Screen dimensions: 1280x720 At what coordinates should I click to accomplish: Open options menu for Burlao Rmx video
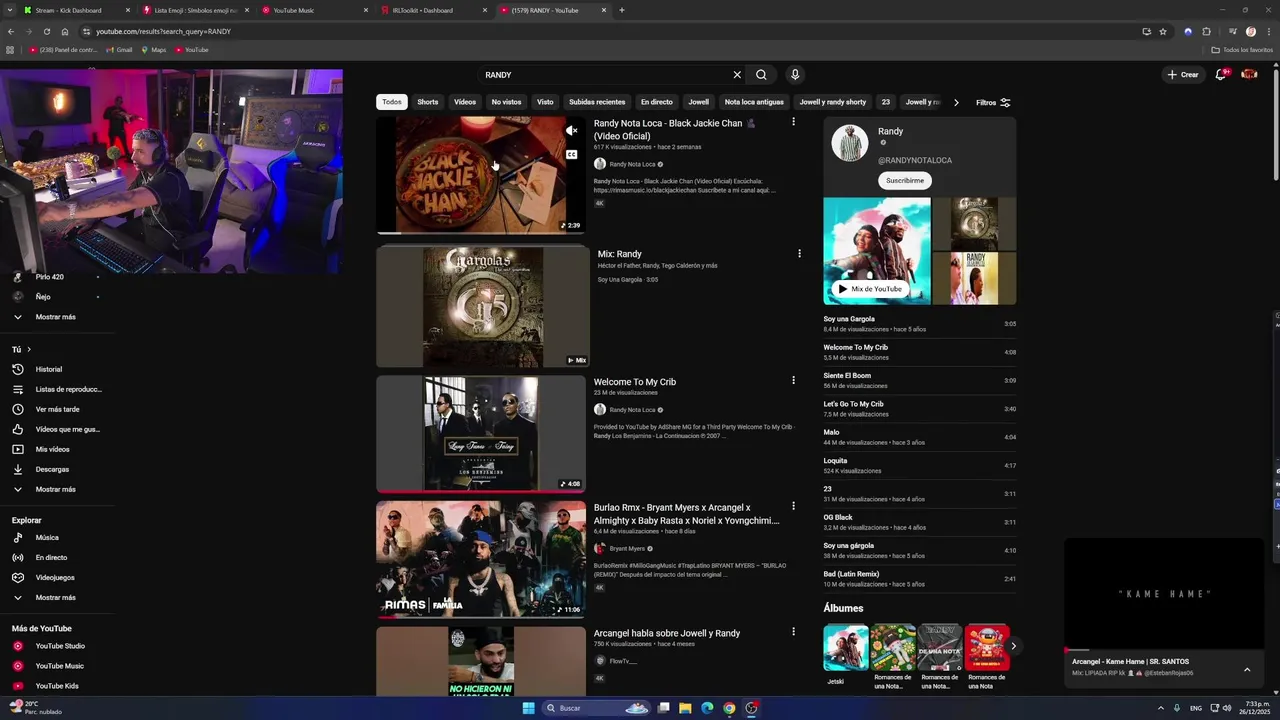click(x=793, y=506)
